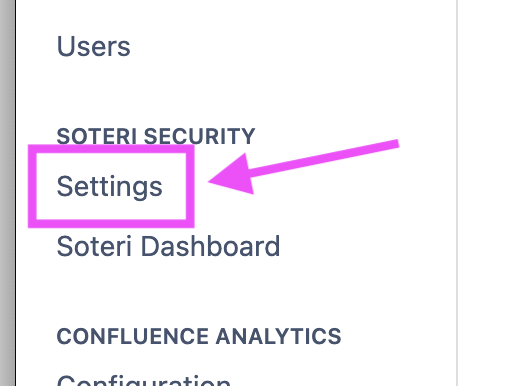This screenshot has height=386, width=518.
Task: Open Configuration under Confluence Analytics
Action: coord(144,380)
